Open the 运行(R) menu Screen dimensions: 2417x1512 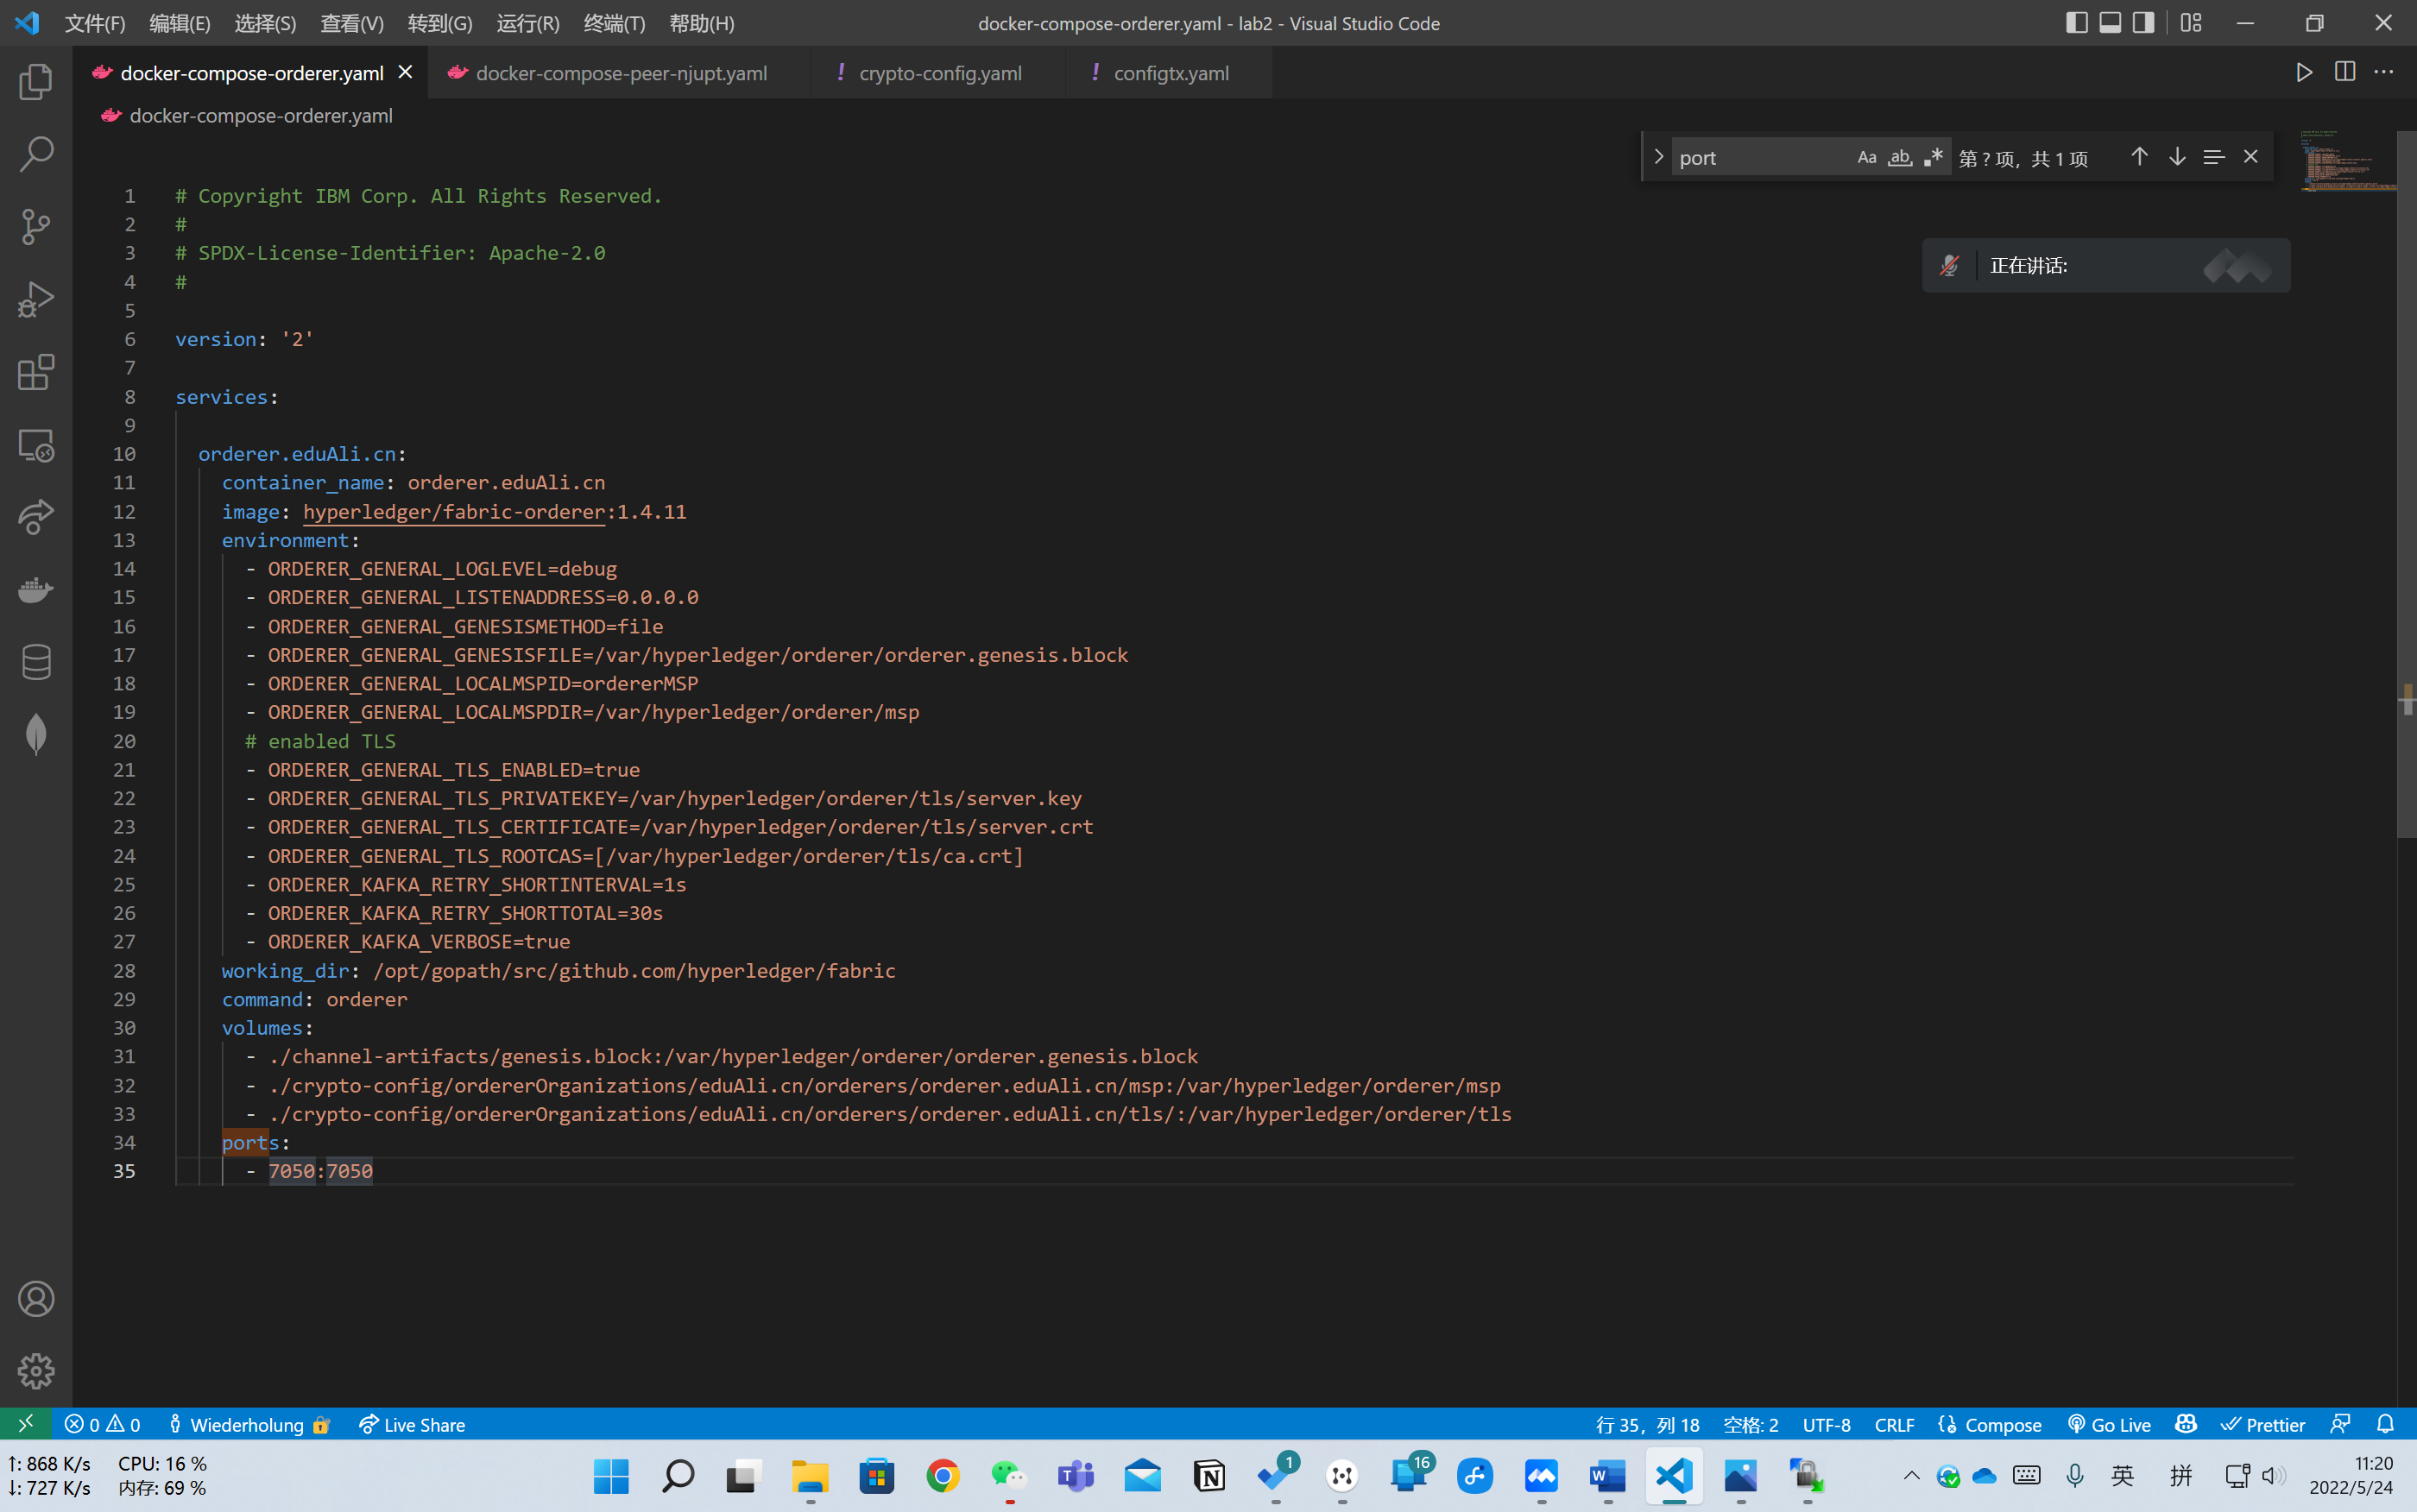(528, 23)
